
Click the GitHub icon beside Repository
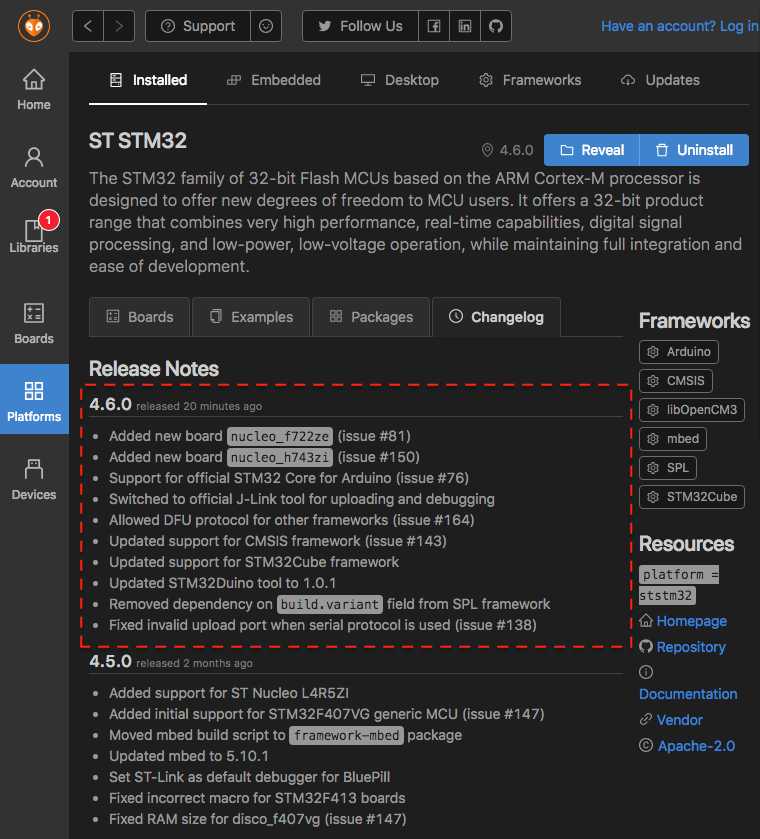coord(646,646)
